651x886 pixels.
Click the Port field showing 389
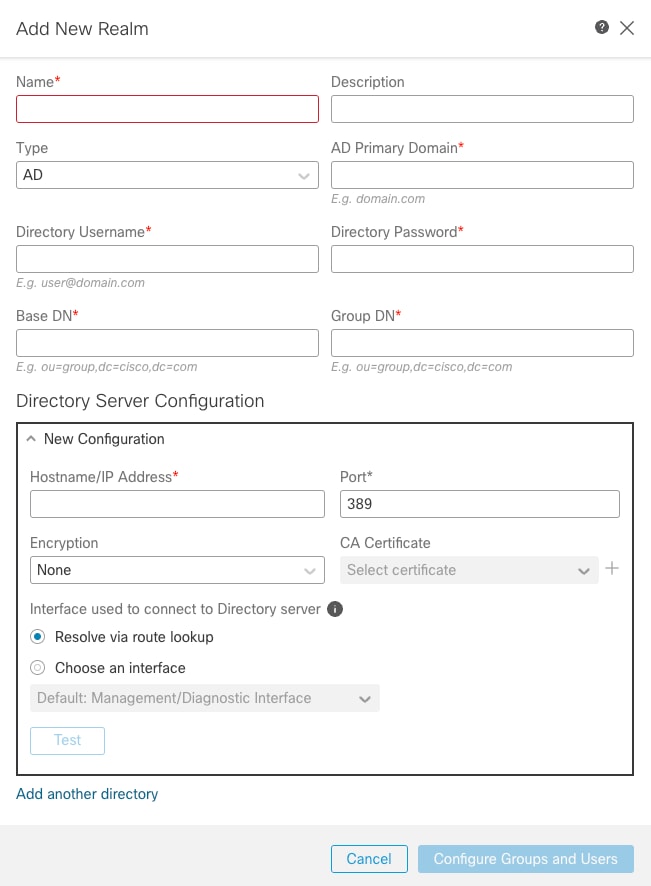click(479, 504)
